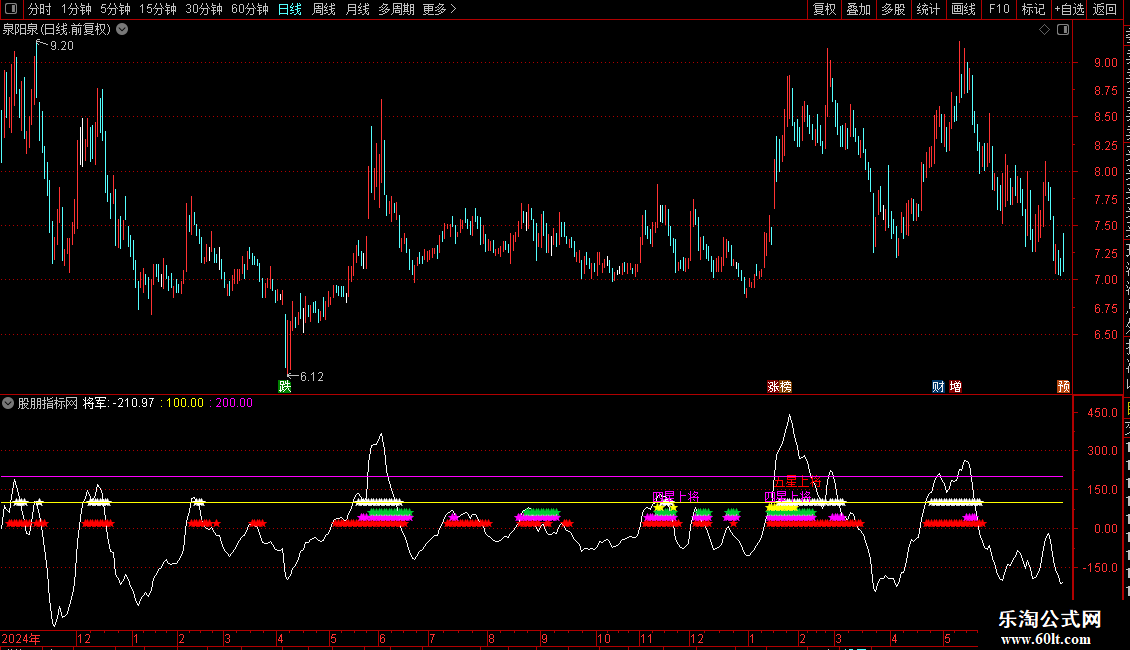
Task: Click the blue 财 event marker
Action: (x=938, y=386)
